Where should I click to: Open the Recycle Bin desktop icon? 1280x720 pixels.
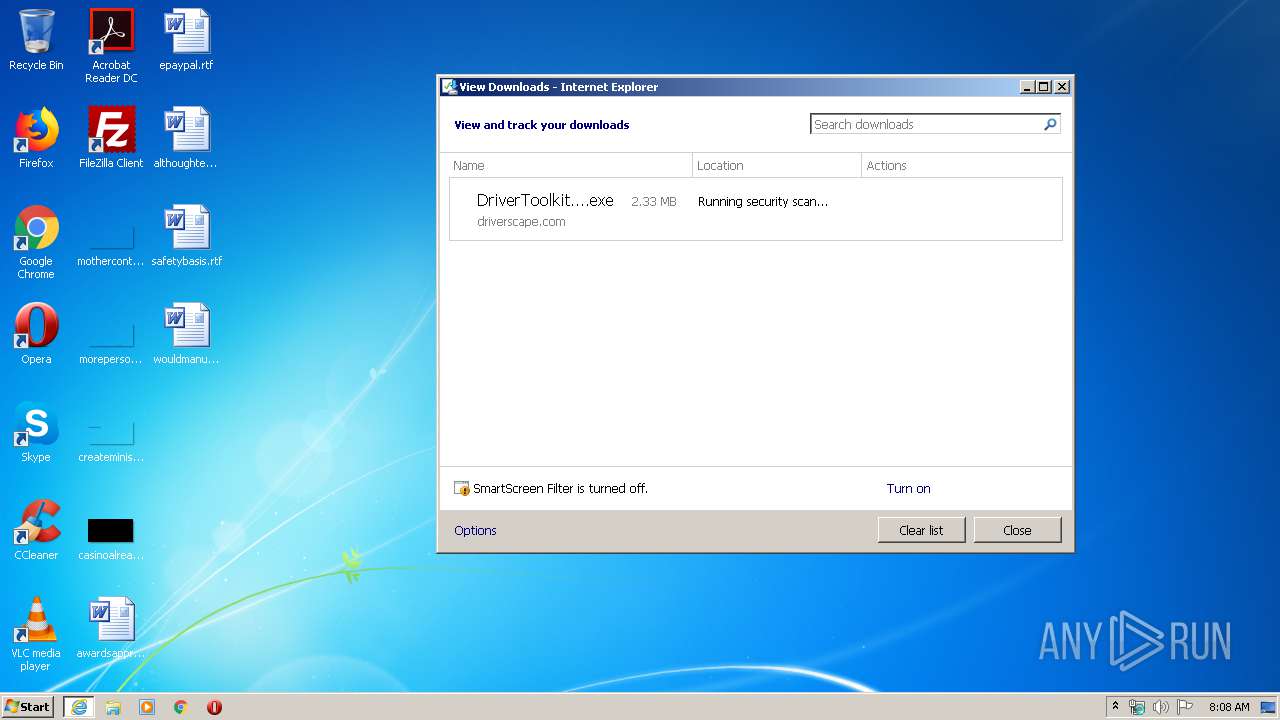[36, 40]
